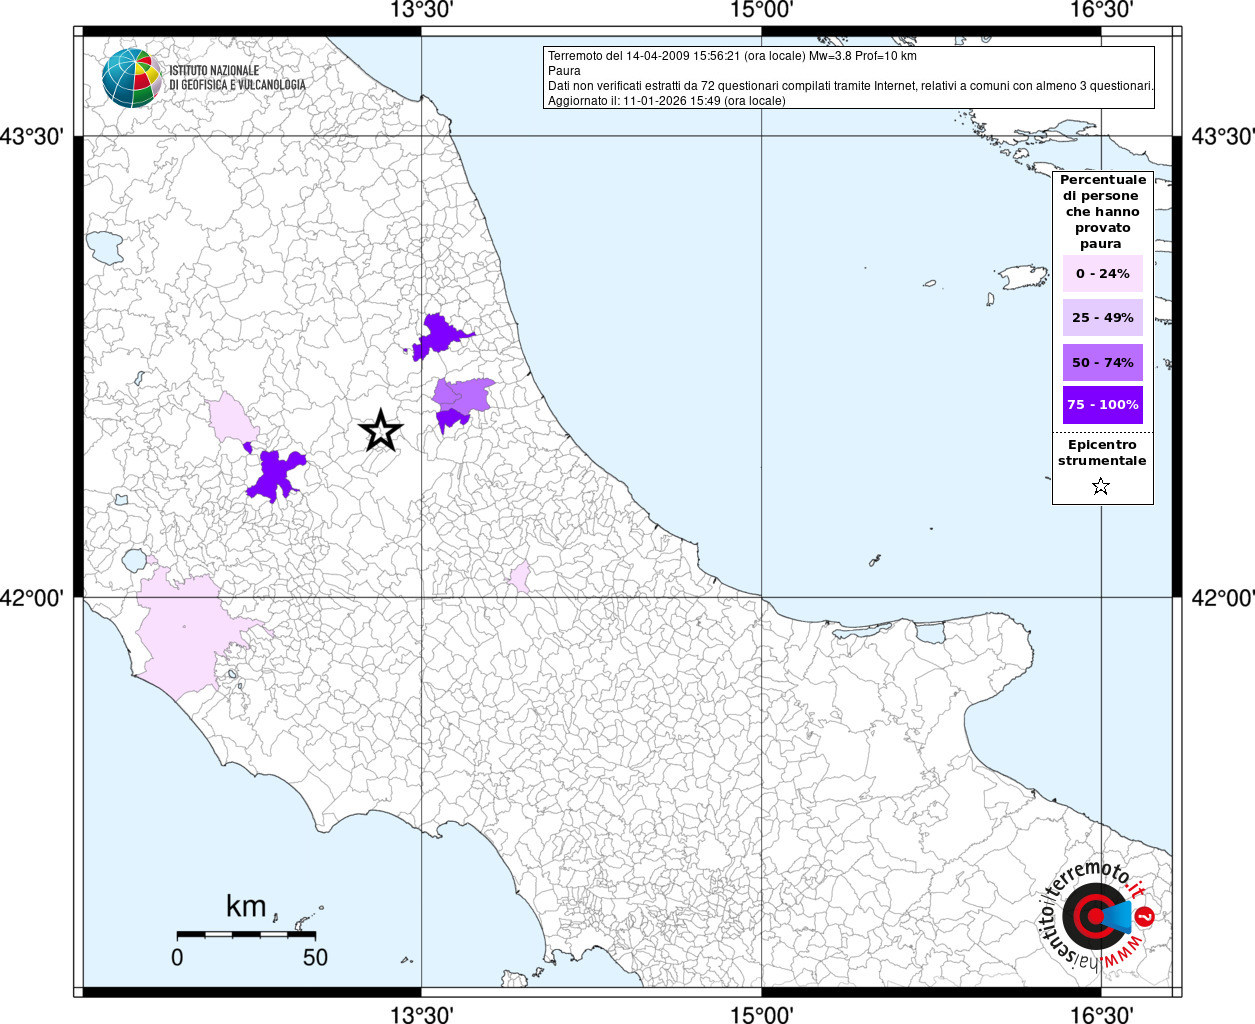Select the 50 - 74% legend swatch

point(1102,362)
